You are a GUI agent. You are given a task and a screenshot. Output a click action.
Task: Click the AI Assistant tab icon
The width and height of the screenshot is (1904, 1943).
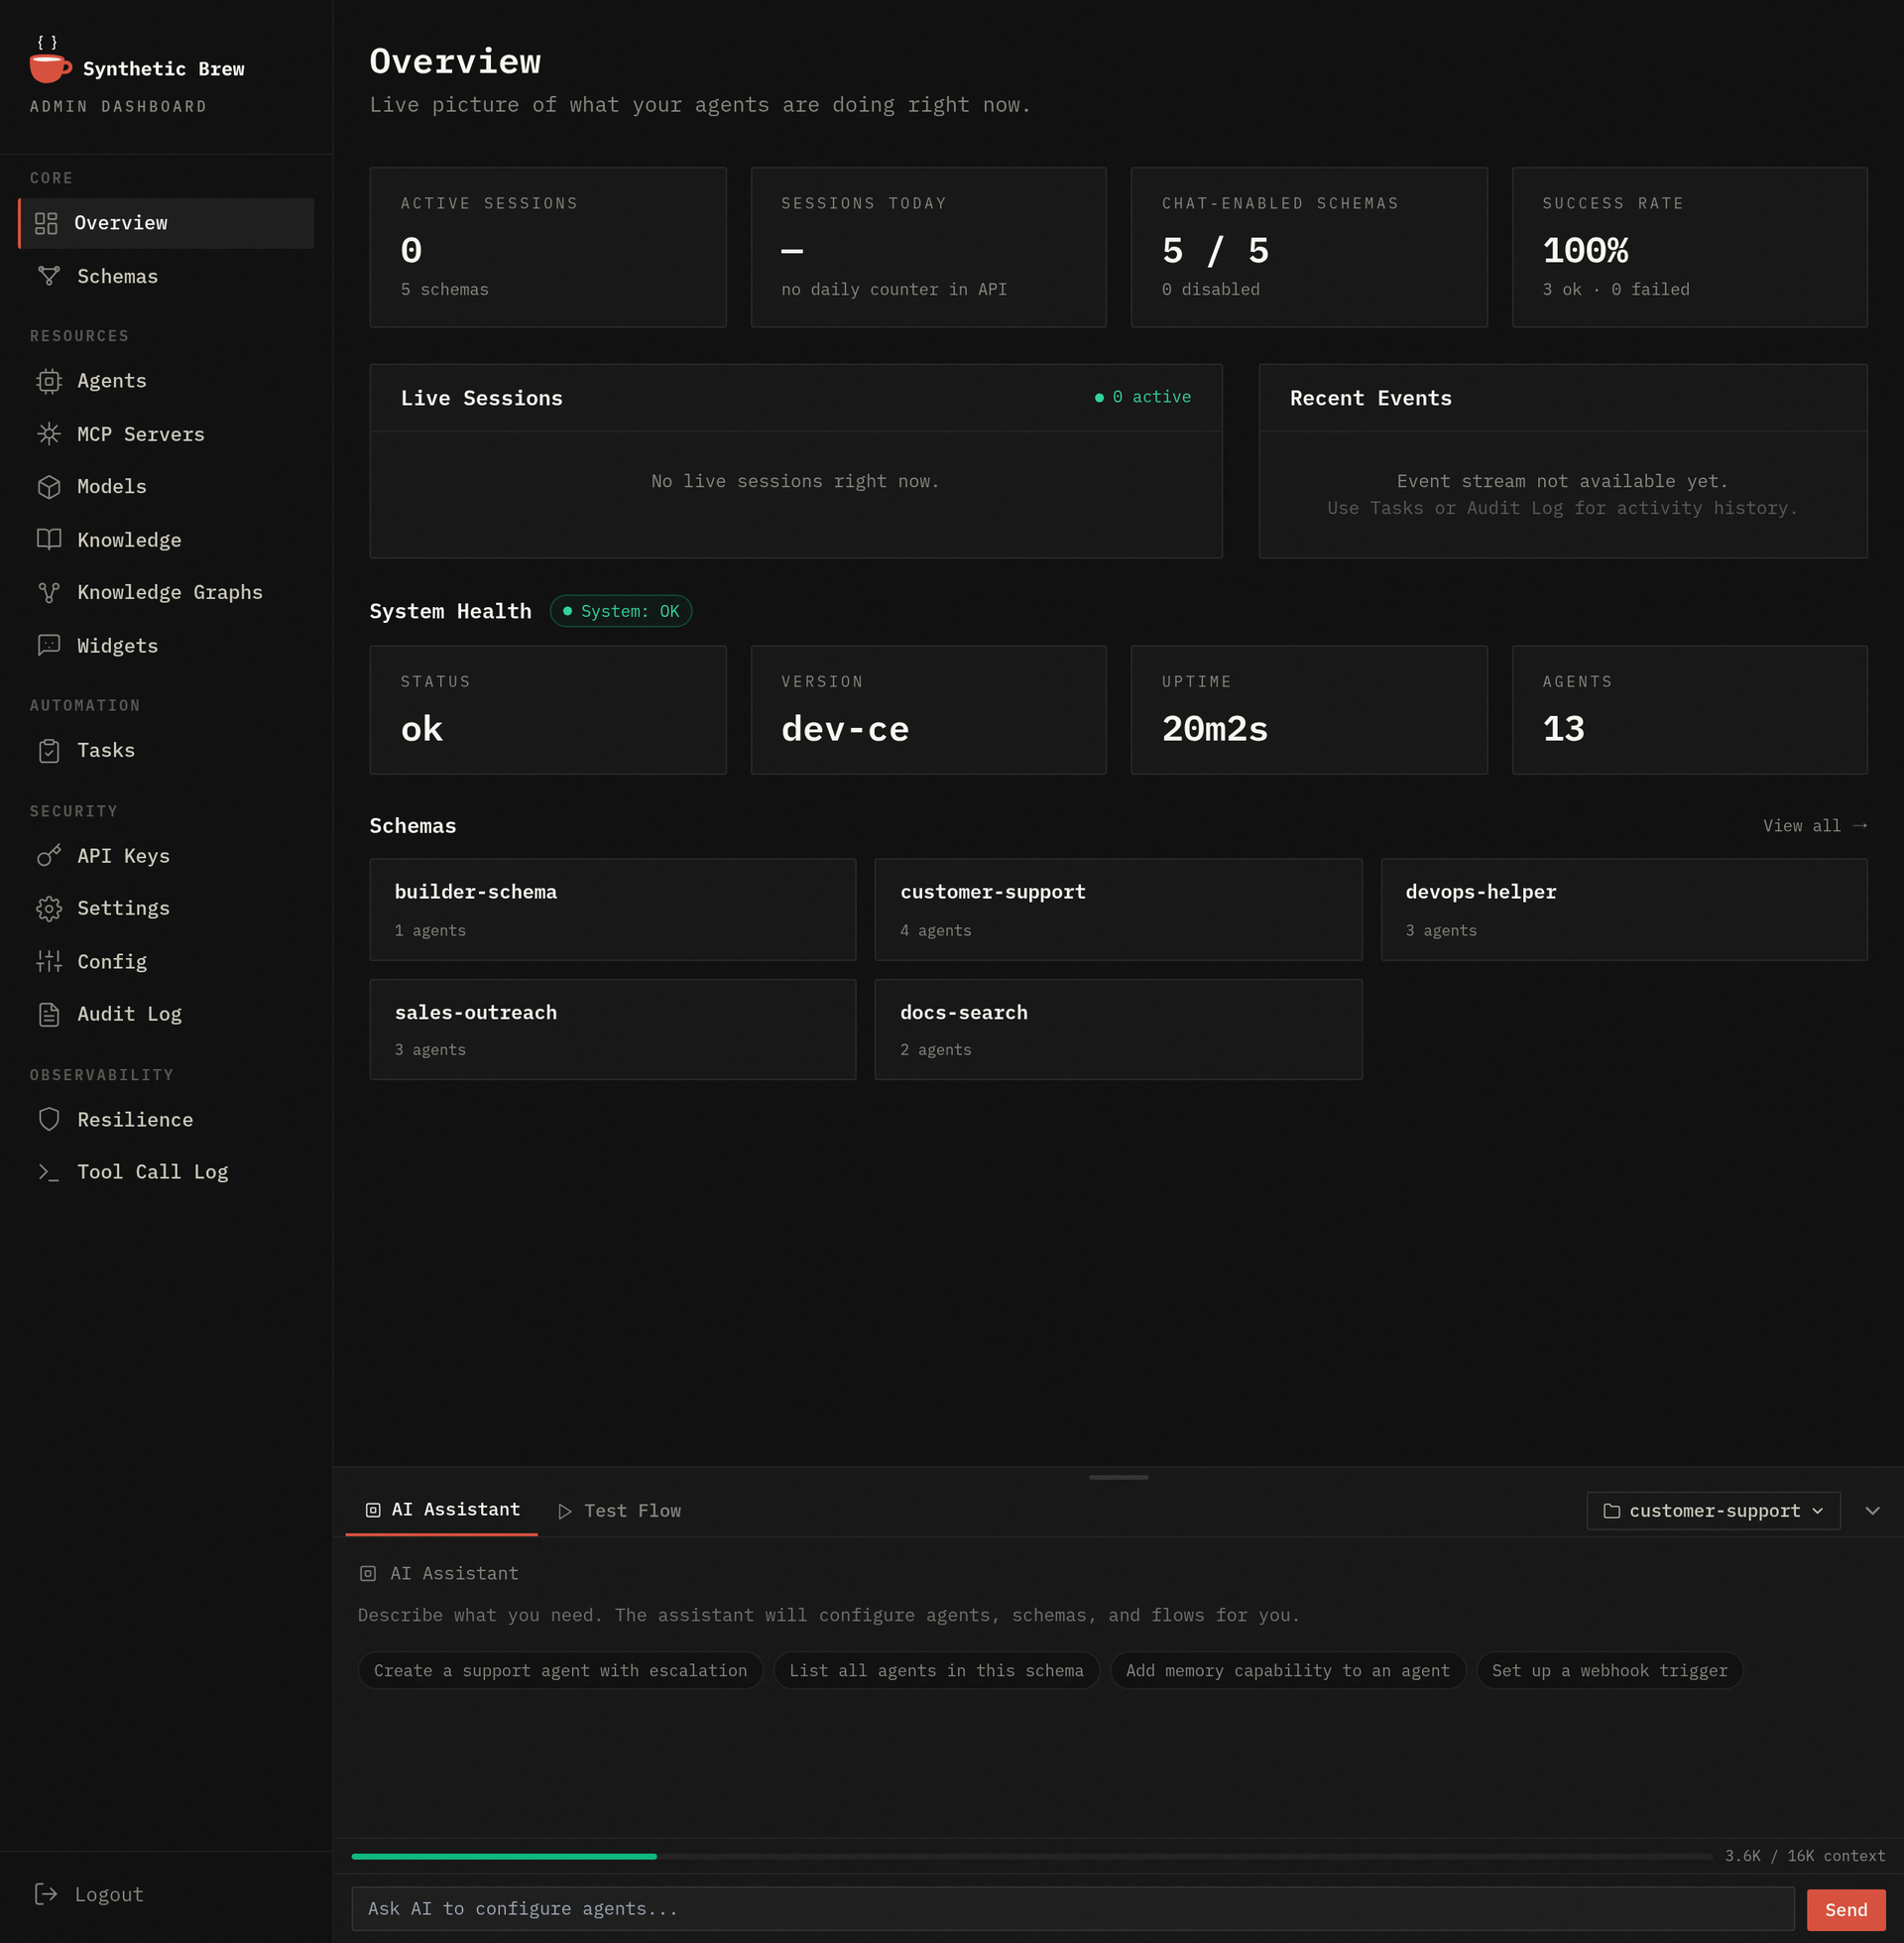(373, 1510)
